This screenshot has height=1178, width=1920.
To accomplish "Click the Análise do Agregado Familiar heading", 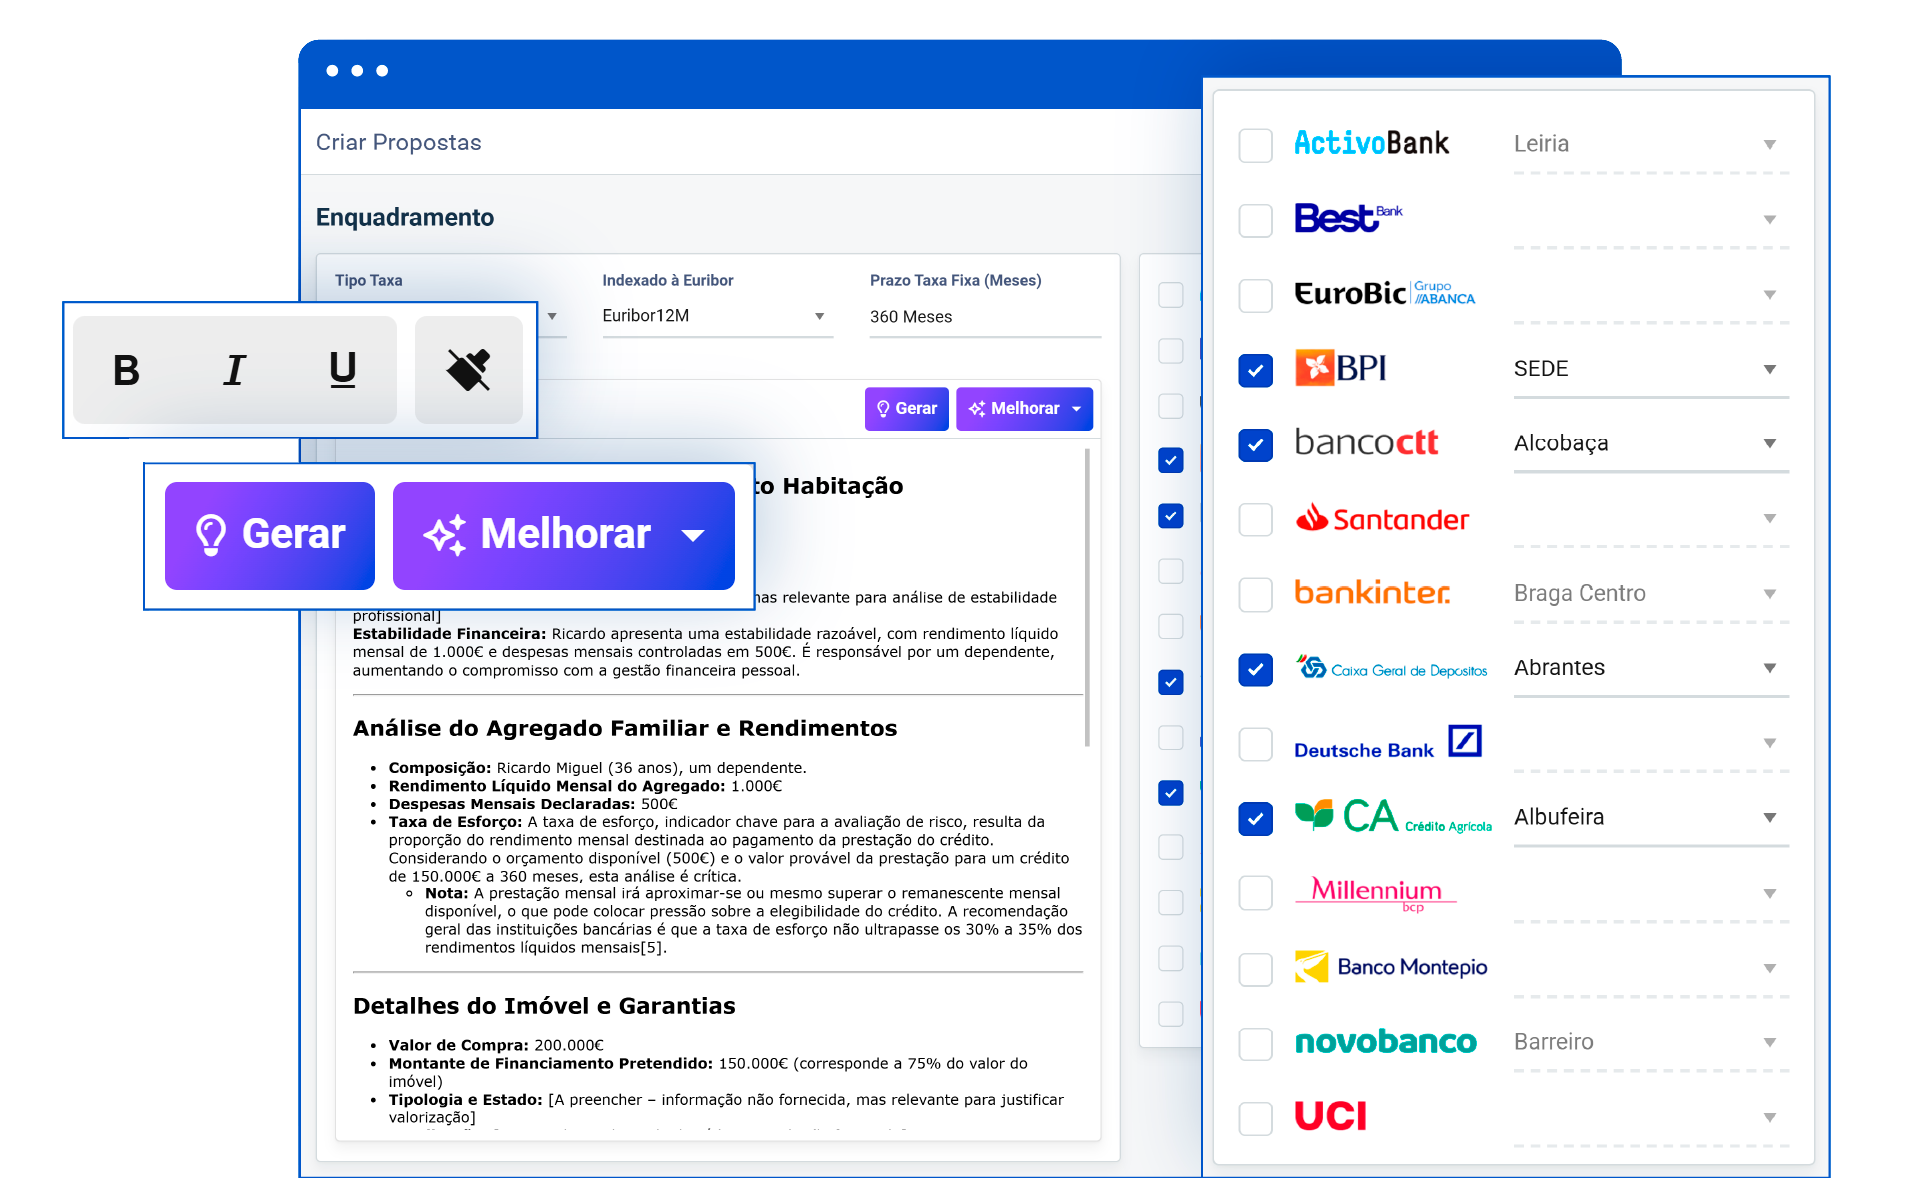I will click(x=625, y=728).
